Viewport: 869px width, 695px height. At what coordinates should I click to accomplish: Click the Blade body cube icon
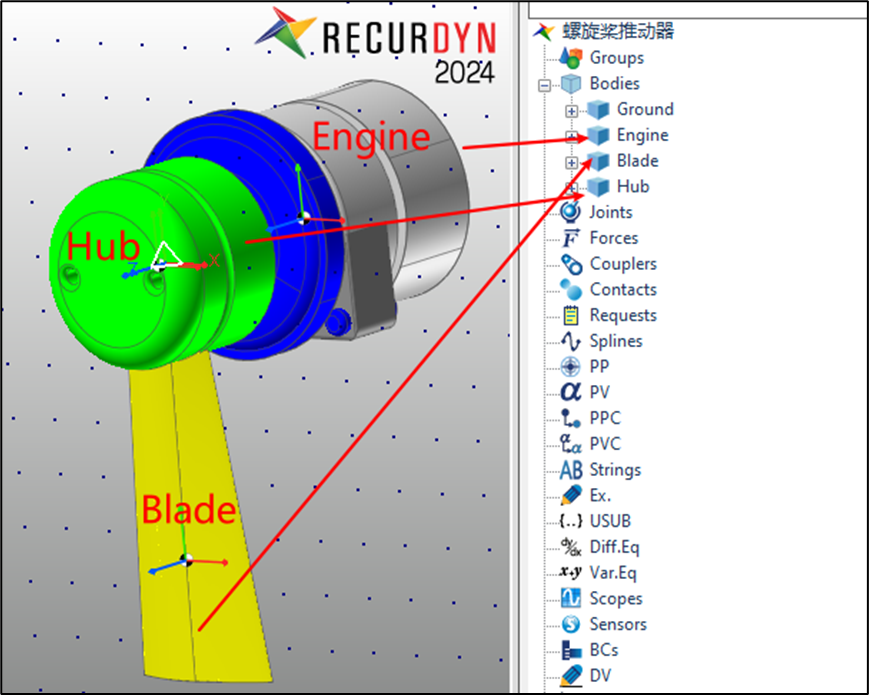(598, 161)
